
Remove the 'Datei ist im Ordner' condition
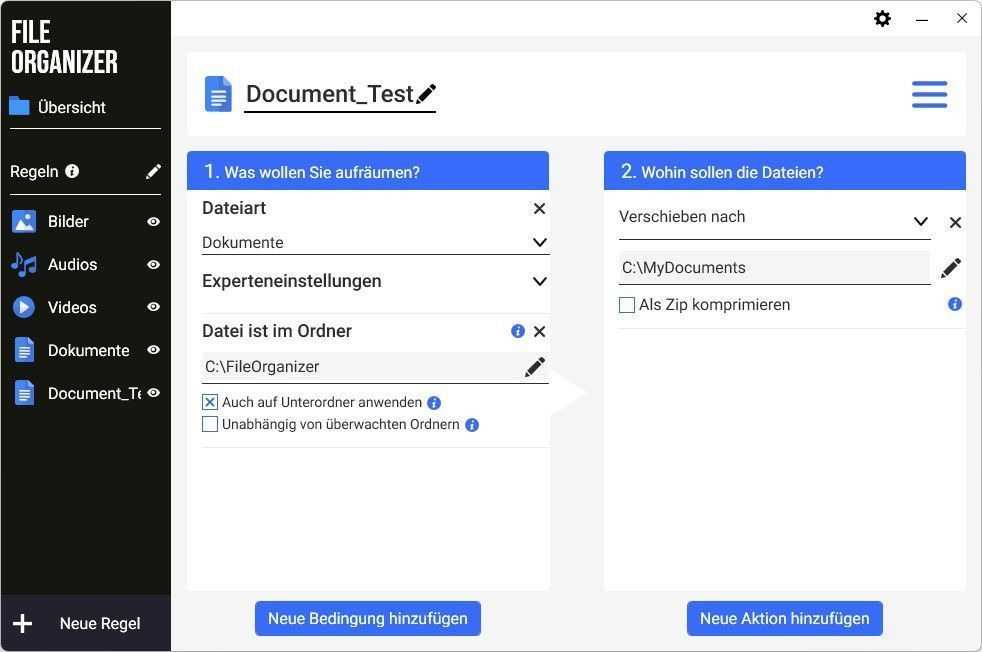(539, 331)
